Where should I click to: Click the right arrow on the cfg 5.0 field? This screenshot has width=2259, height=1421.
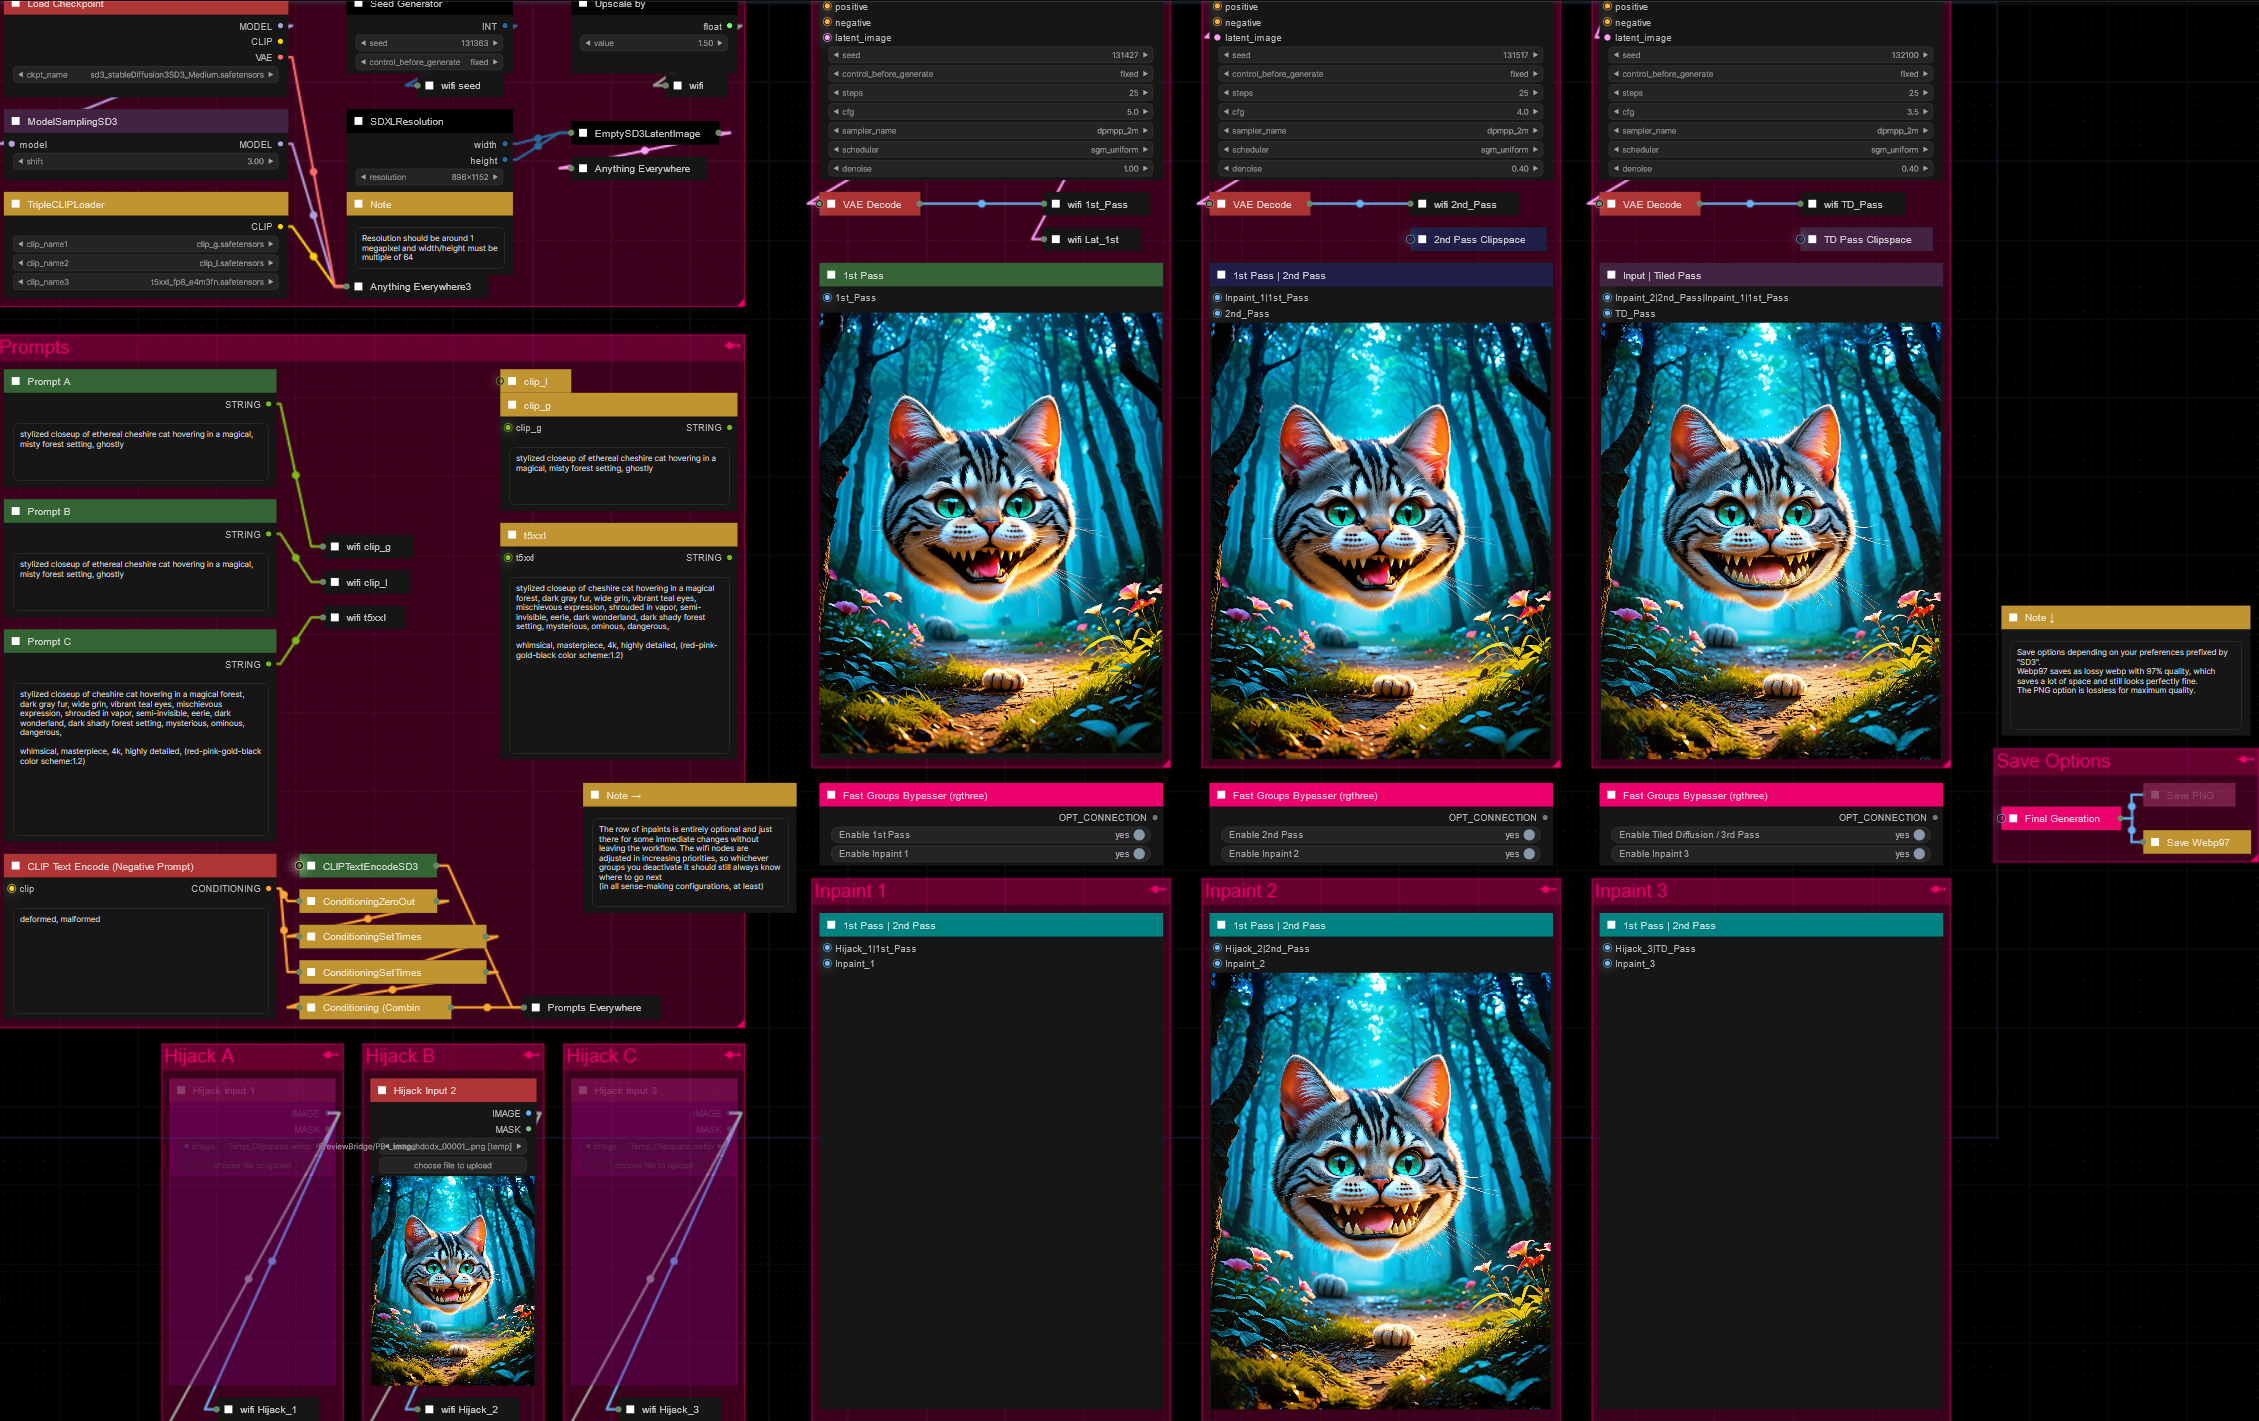1146,112
